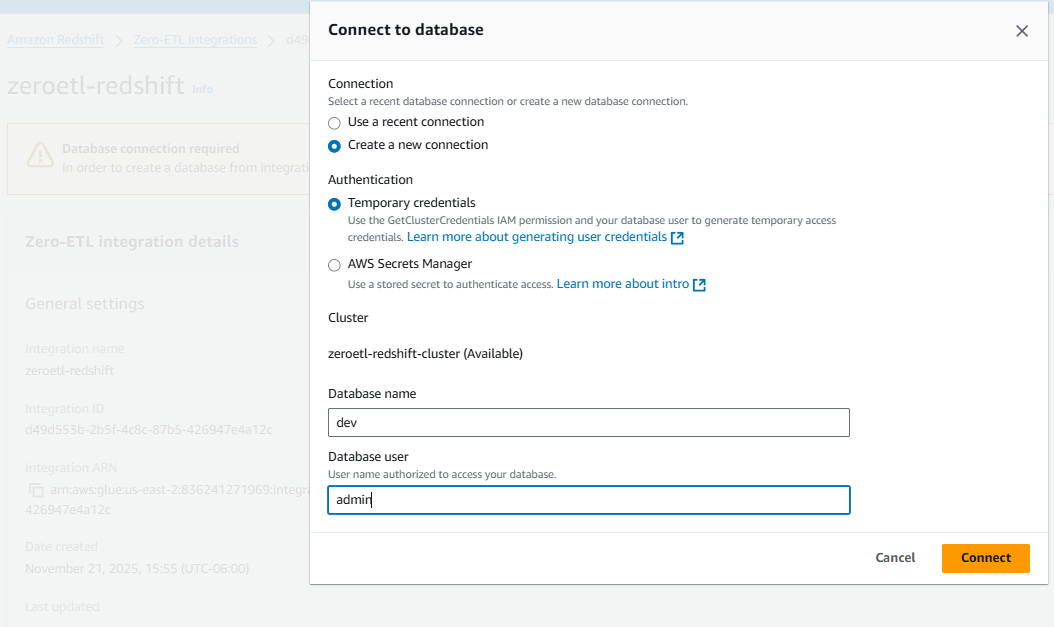Screen dimensions: 1054x627
Task: Choose the Create a new connection radio button
Action: point(334,146)
